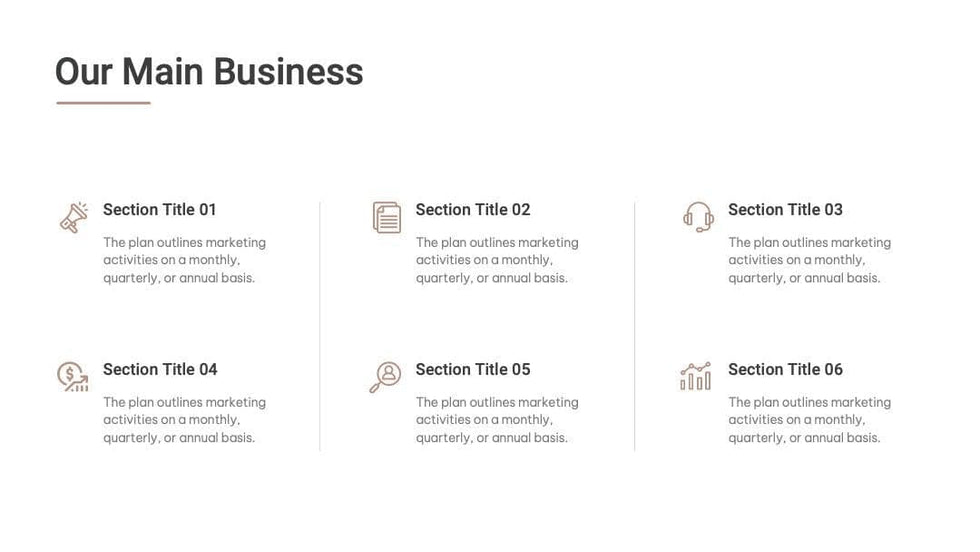This screenshot has height=552, width=980.
Task: Click the person search icon beside Section Title 05
Action: click(x=385, y=377)
